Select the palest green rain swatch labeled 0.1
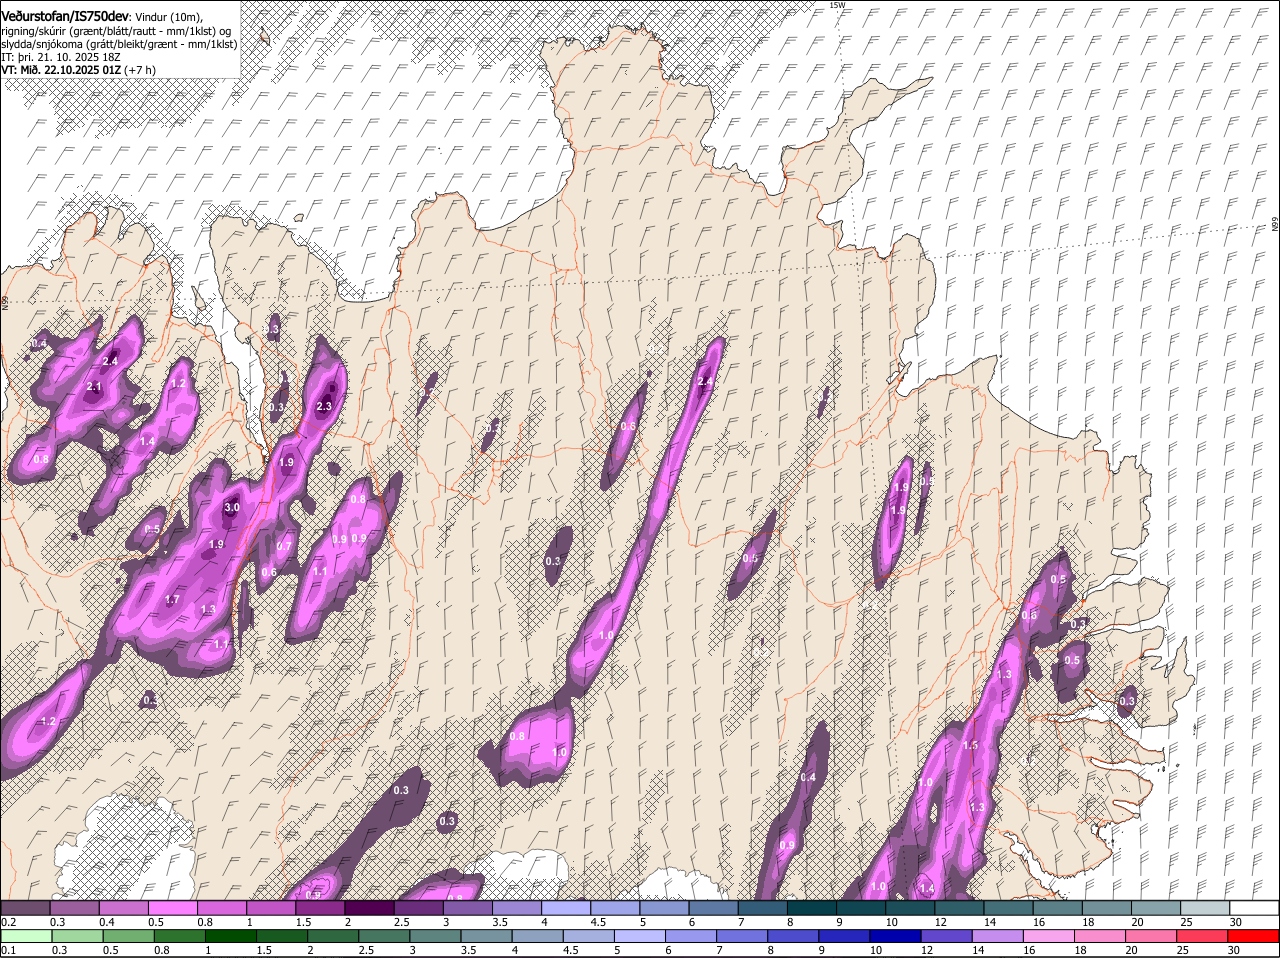 [x=27, y=936]
